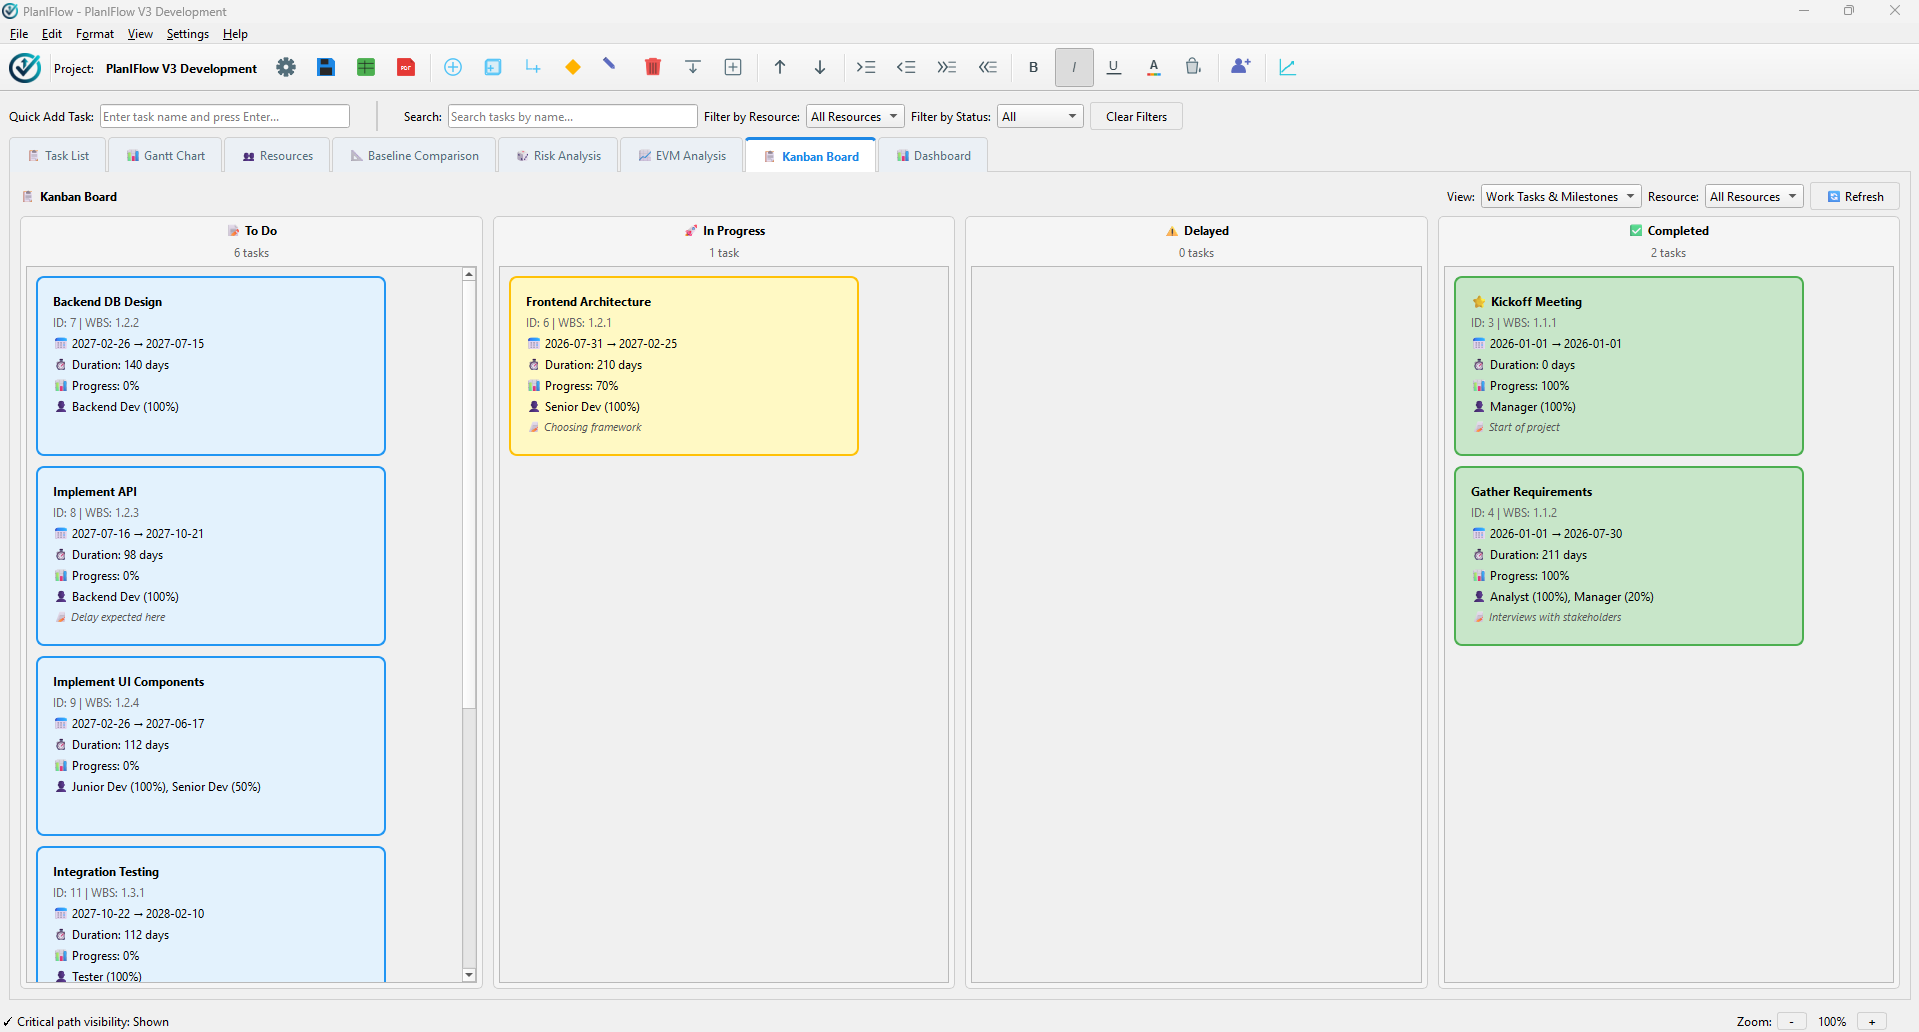This screenshot has width=1919, height=1032.
Task: Add new task circle-plus icon
Action: coord(453,67)
